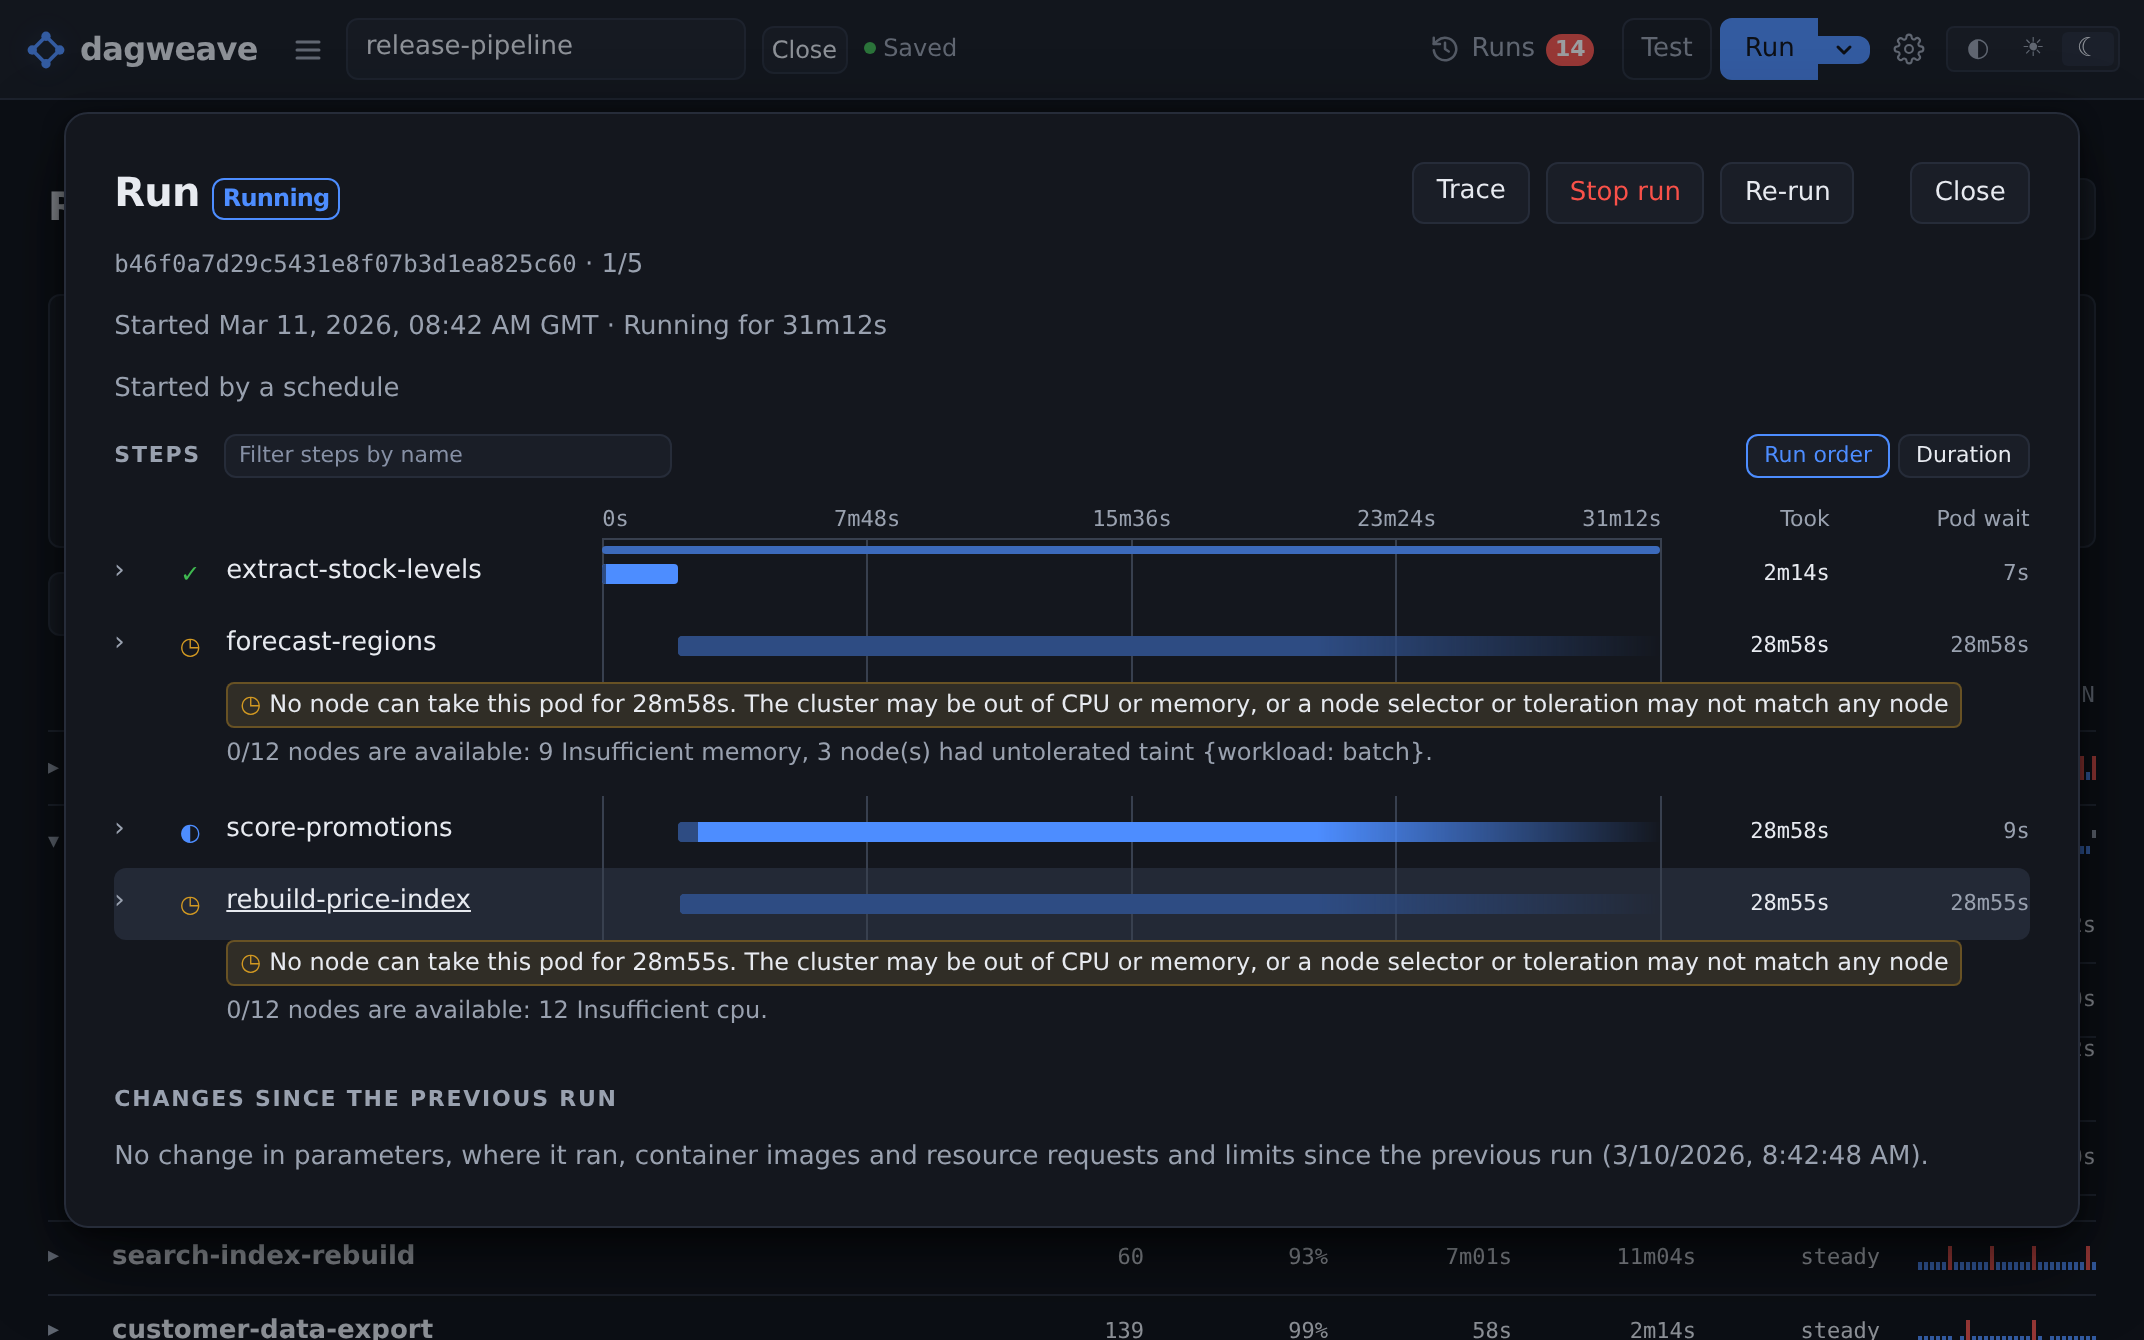2144x1340 pixels.
Task: Click the 15m36s timeline marker
Action: click(1131, 519)
